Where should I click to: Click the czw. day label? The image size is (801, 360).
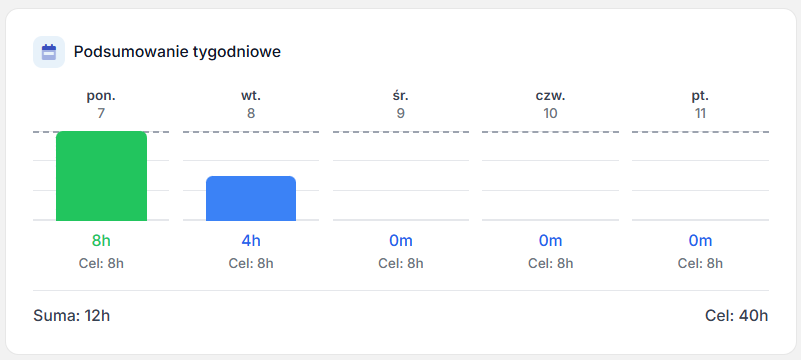(550, 95)
